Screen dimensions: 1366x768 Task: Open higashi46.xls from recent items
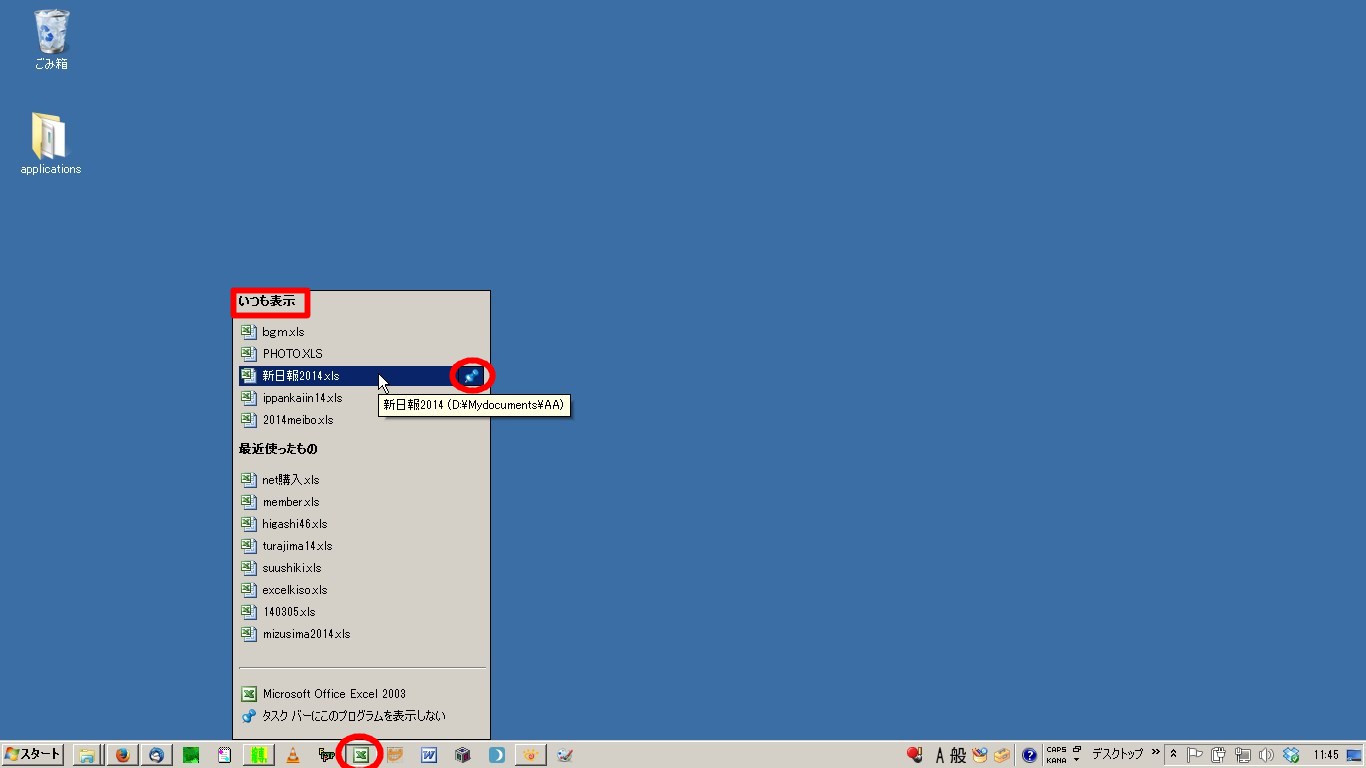pyautogui.click(x=361, y=524)
